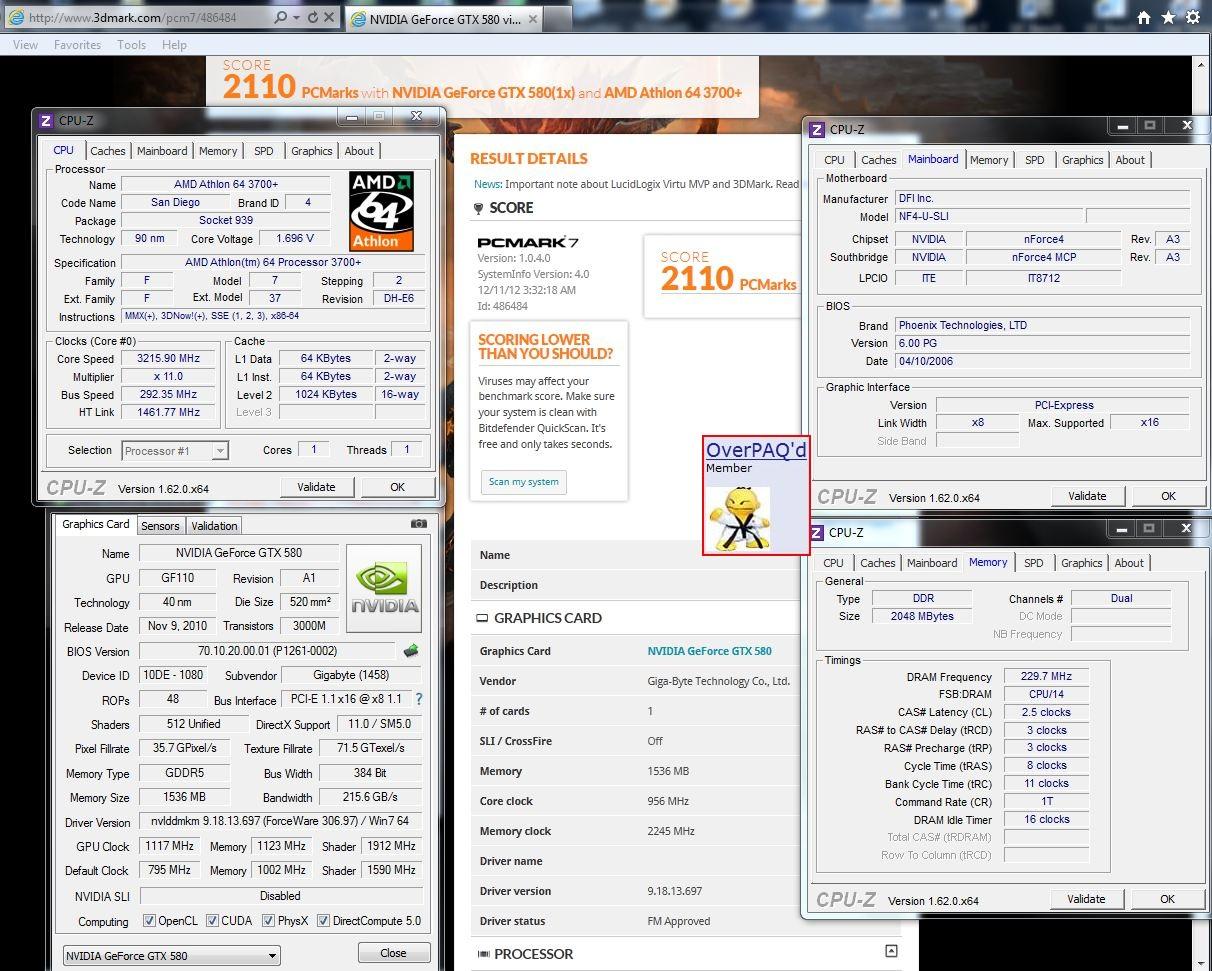The width and height of the screenshot is (1212, 971).
Task: Select the CPU tab in Memory window
Action: pos(833,563)
